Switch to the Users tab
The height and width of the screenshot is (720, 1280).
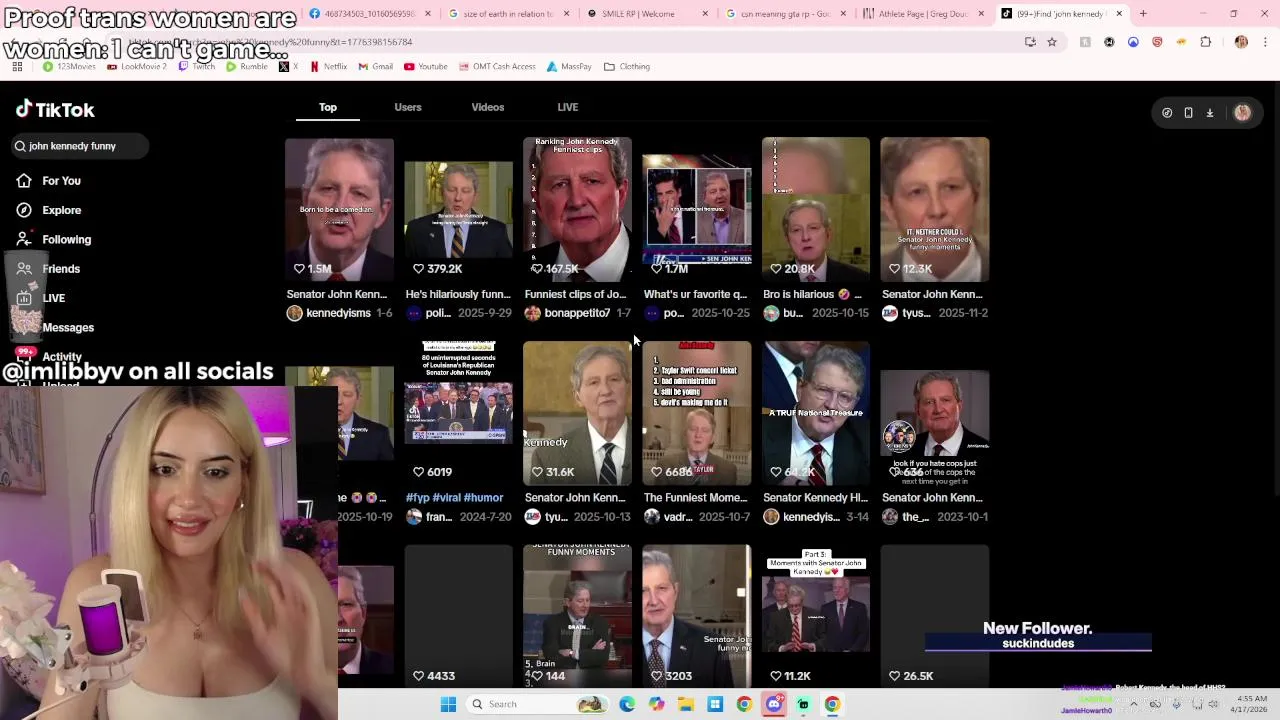408,107
